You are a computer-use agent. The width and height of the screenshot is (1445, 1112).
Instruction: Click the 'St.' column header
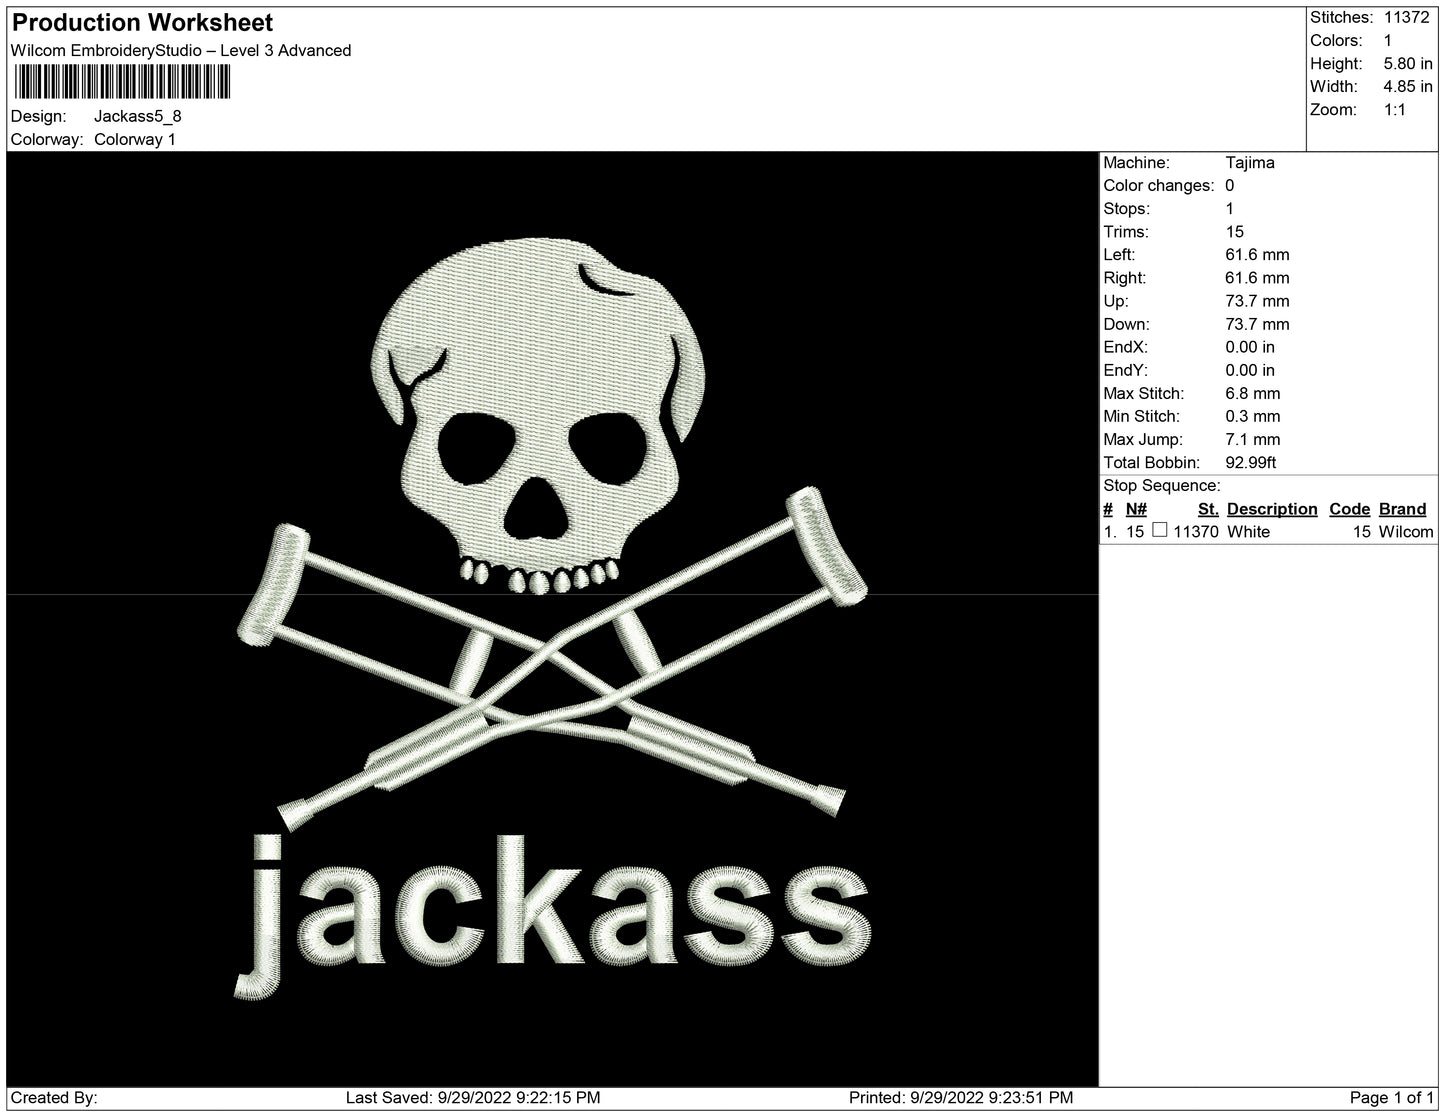1208,509
